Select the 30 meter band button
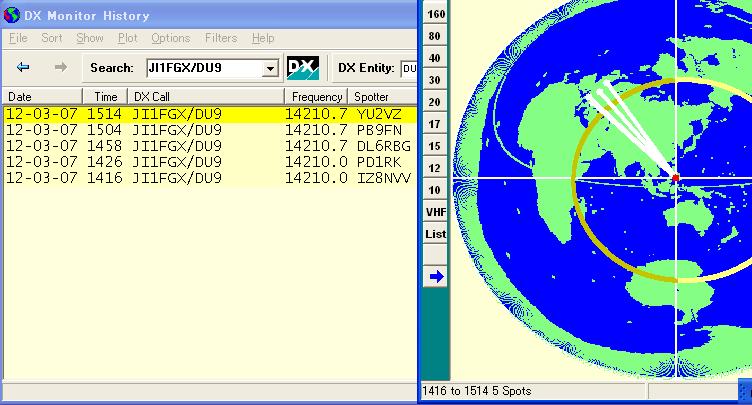752x405 pixels. click(x=435, y=80)
